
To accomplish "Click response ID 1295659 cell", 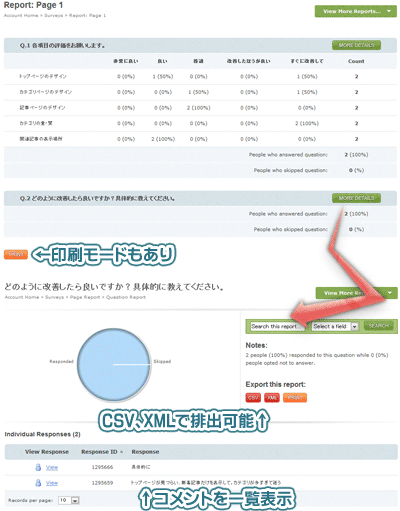I will [102, 482].
